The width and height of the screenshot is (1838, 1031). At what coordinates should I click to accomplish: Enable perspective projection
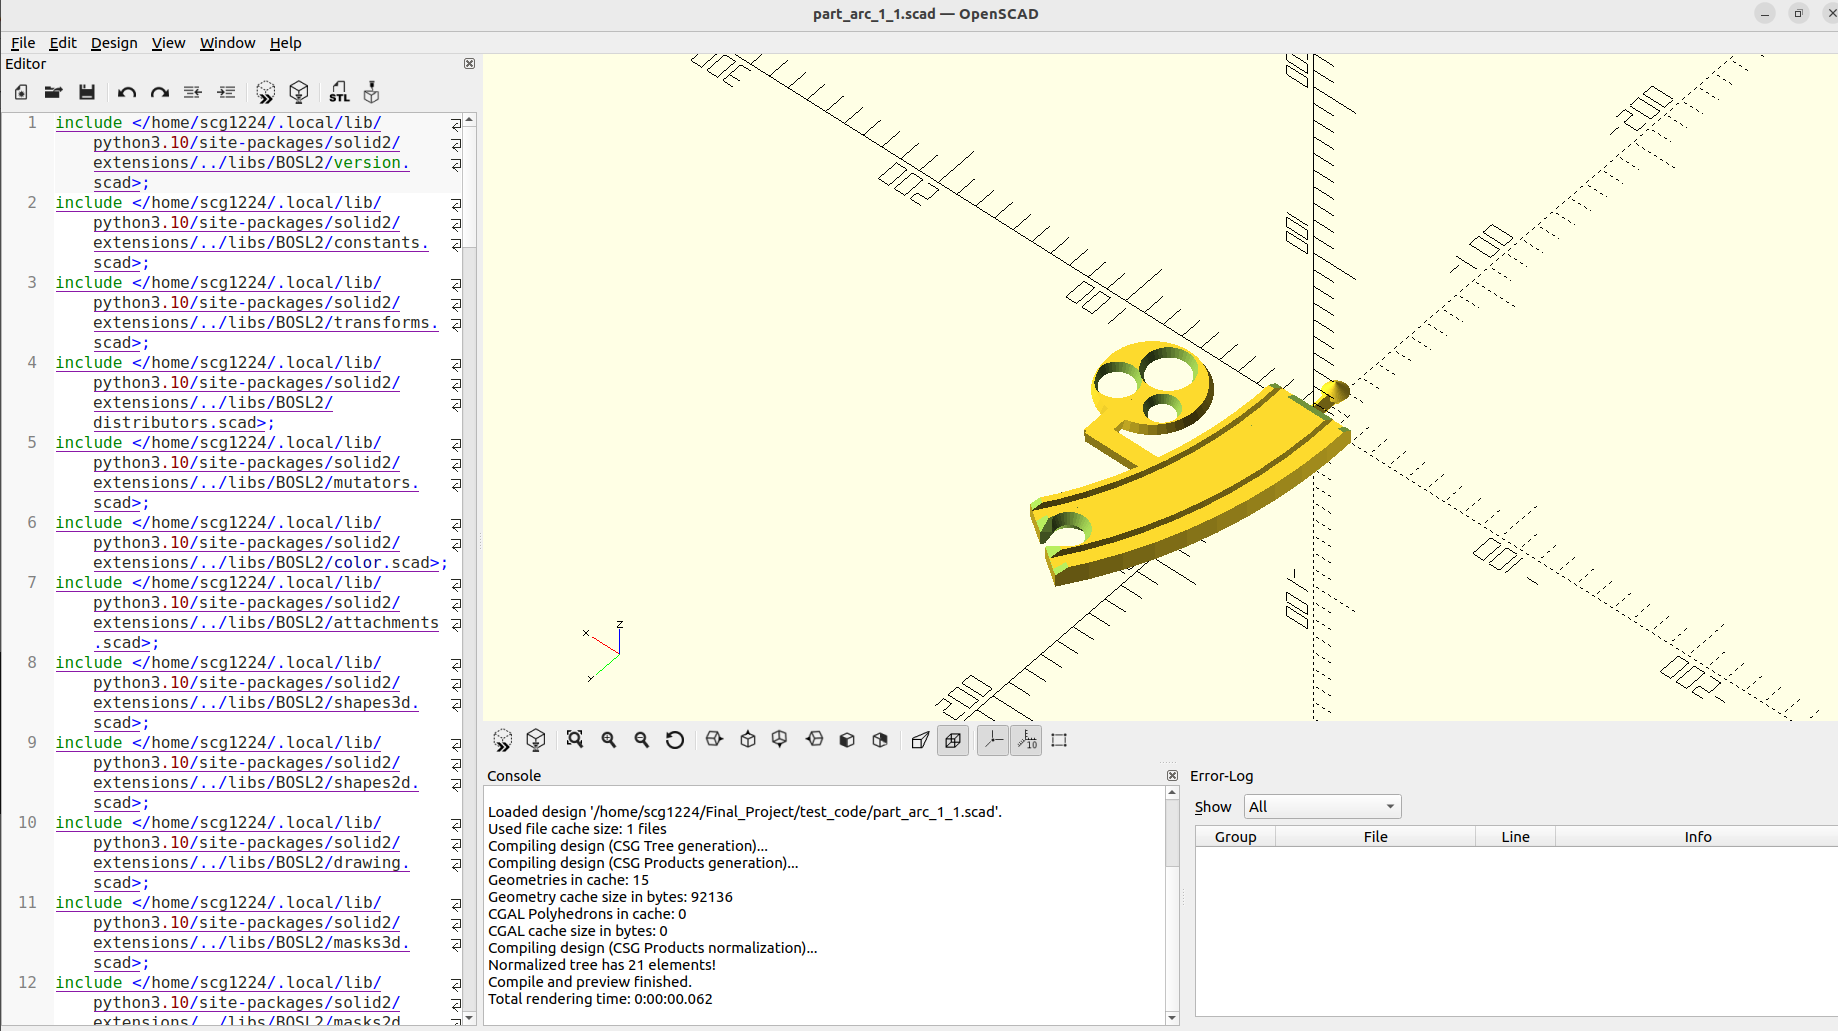pos(920,740)
